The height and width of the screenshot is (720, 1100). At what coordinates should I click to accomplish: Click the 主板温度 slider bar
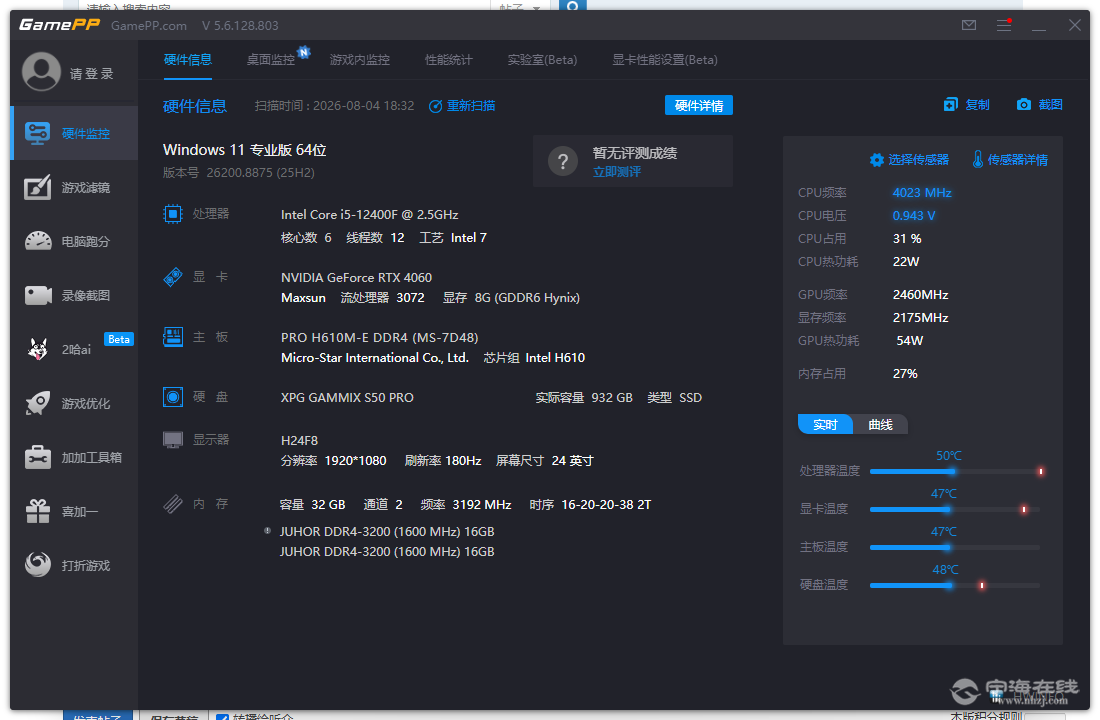coord(955,547)
